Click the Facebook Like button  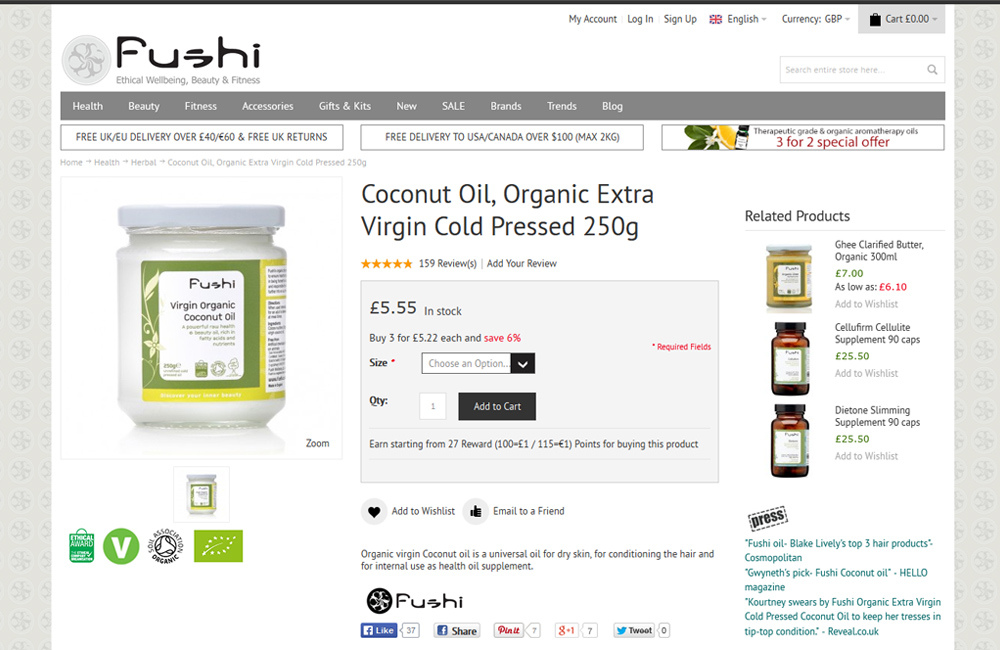379,630
